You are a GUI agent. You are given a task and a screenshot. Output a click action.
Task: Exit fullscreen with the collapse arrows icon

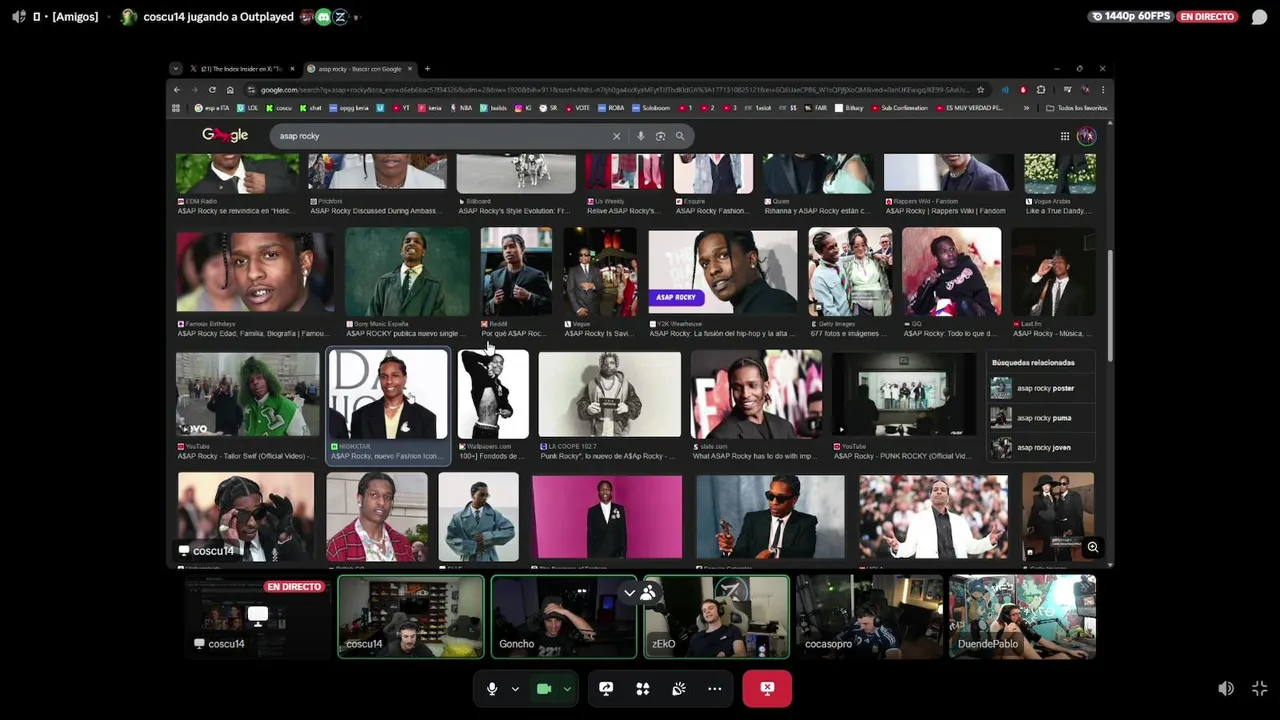click(1260, 688)
